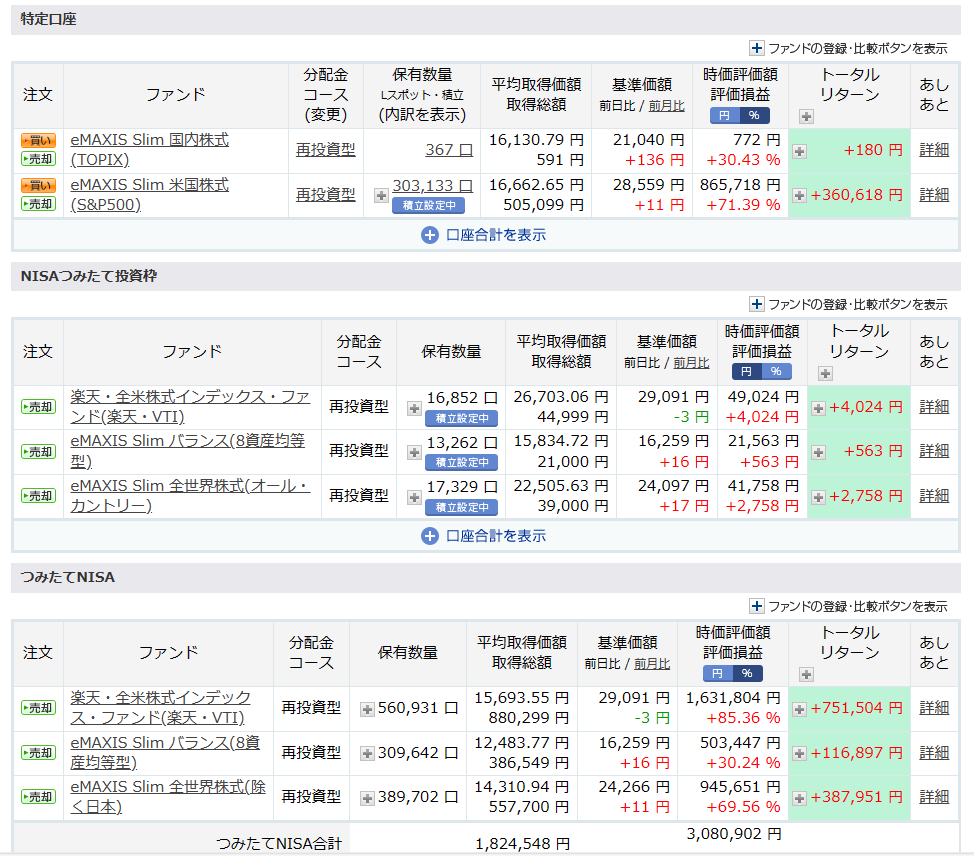974x856 pixels.
Task: Click 積立設定中 badge under 17,329 口
Action: [x=462, y=508]
